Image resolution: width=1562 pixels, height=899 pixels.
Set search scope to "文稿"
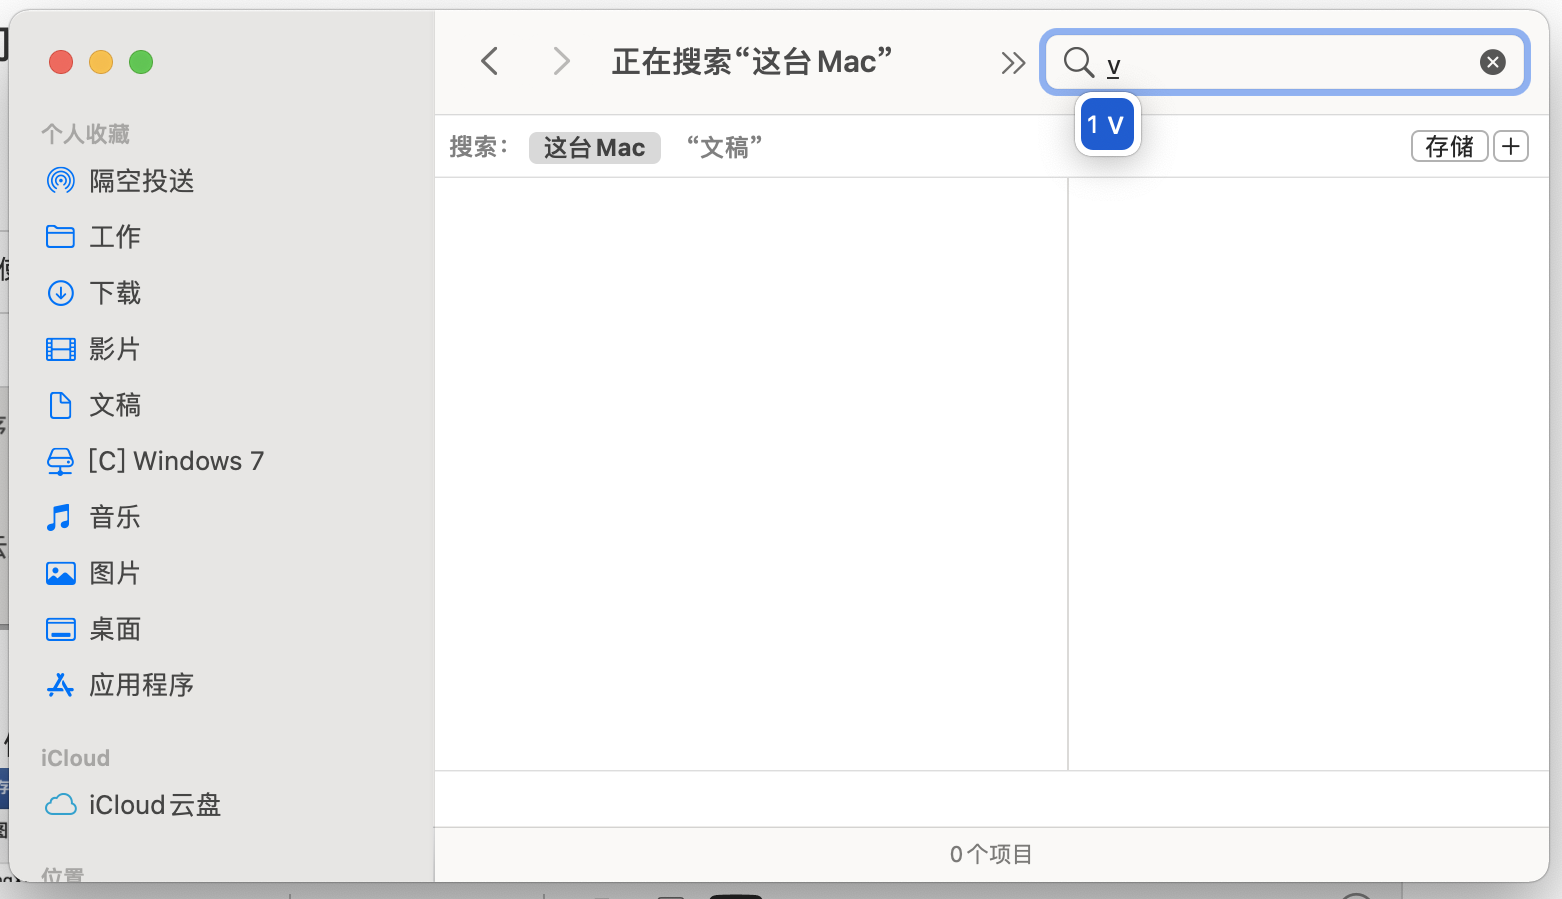725,148
